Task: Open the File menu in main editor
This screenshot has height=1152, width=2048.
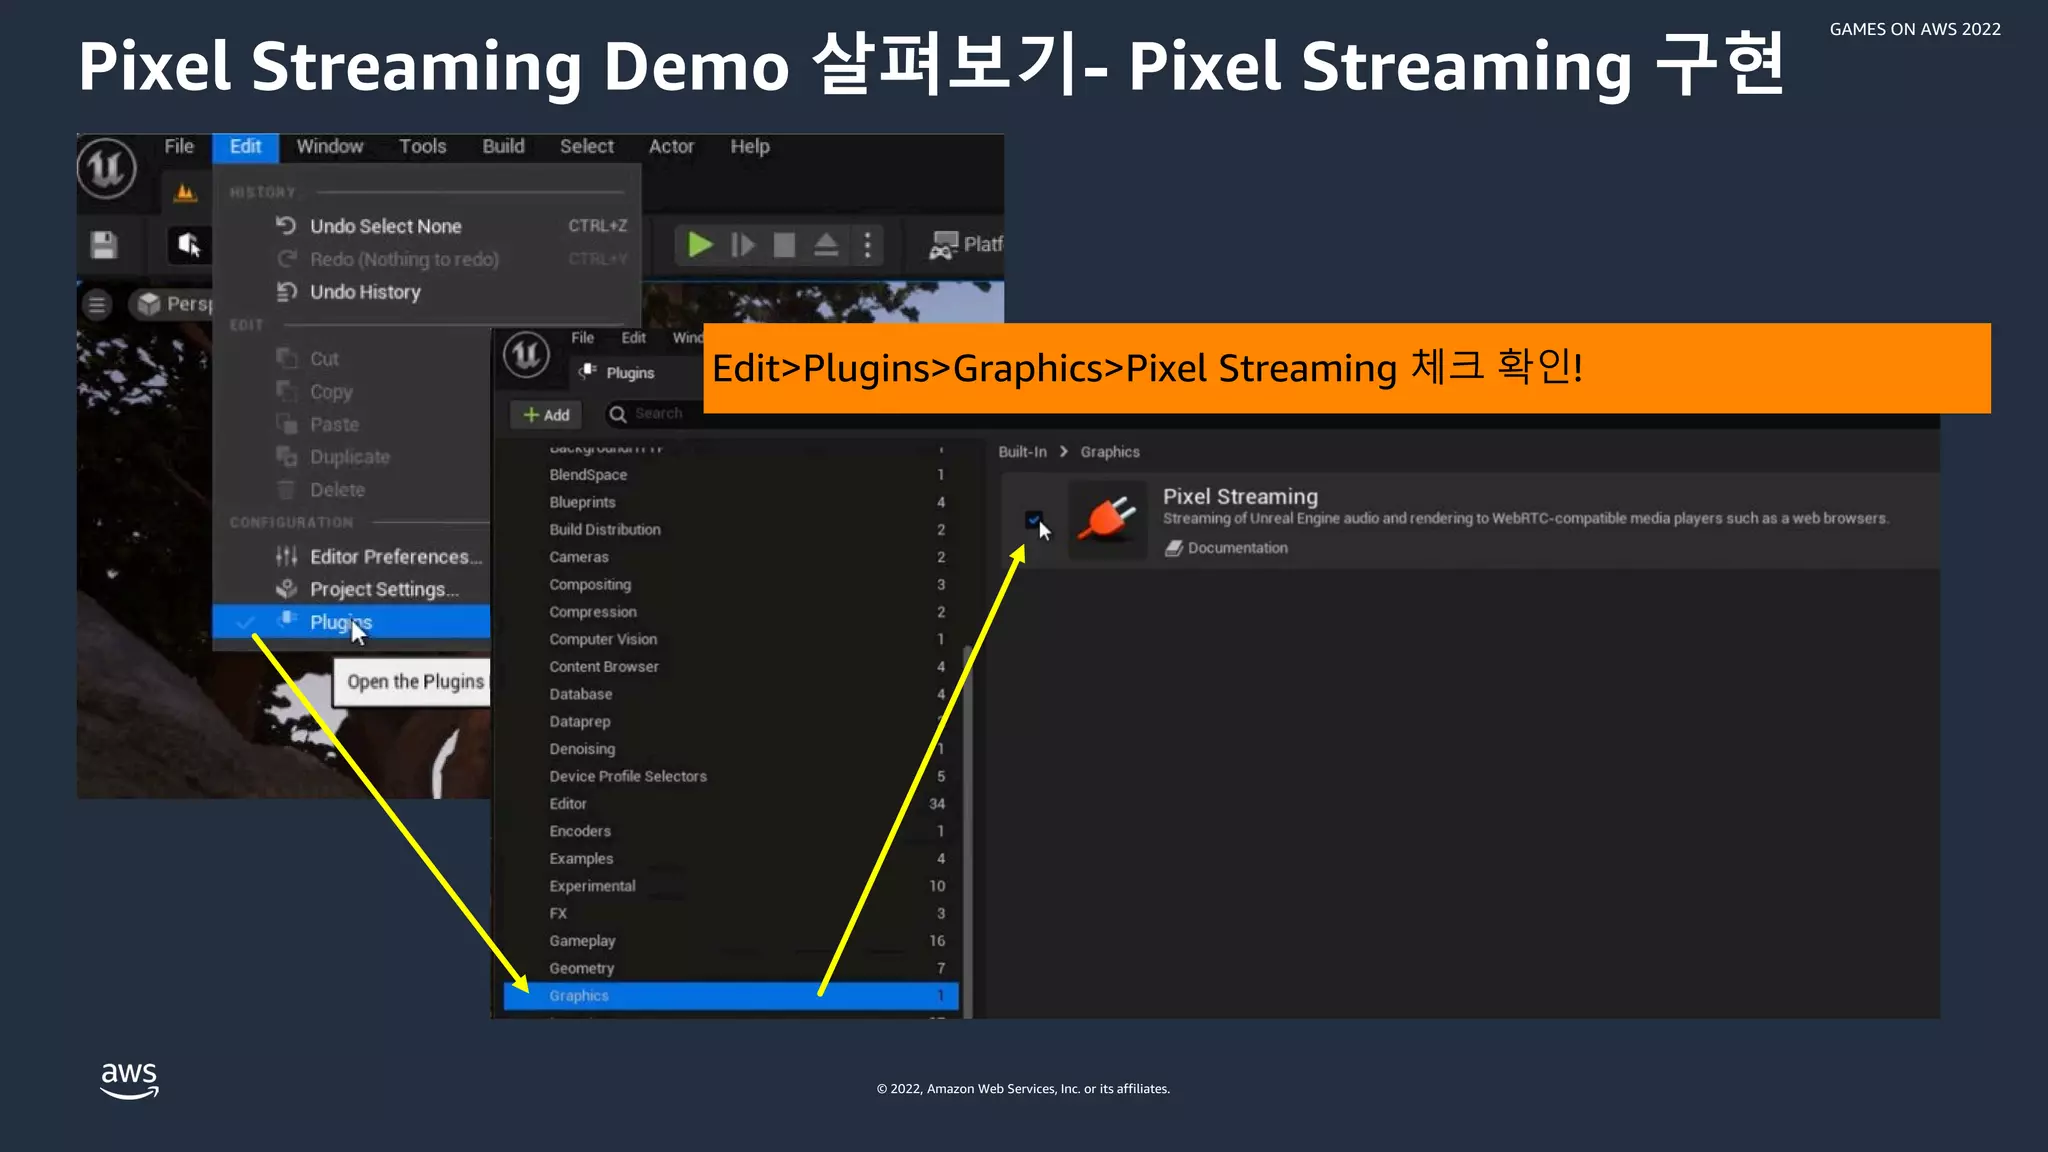Action: (x=179, y=147)
